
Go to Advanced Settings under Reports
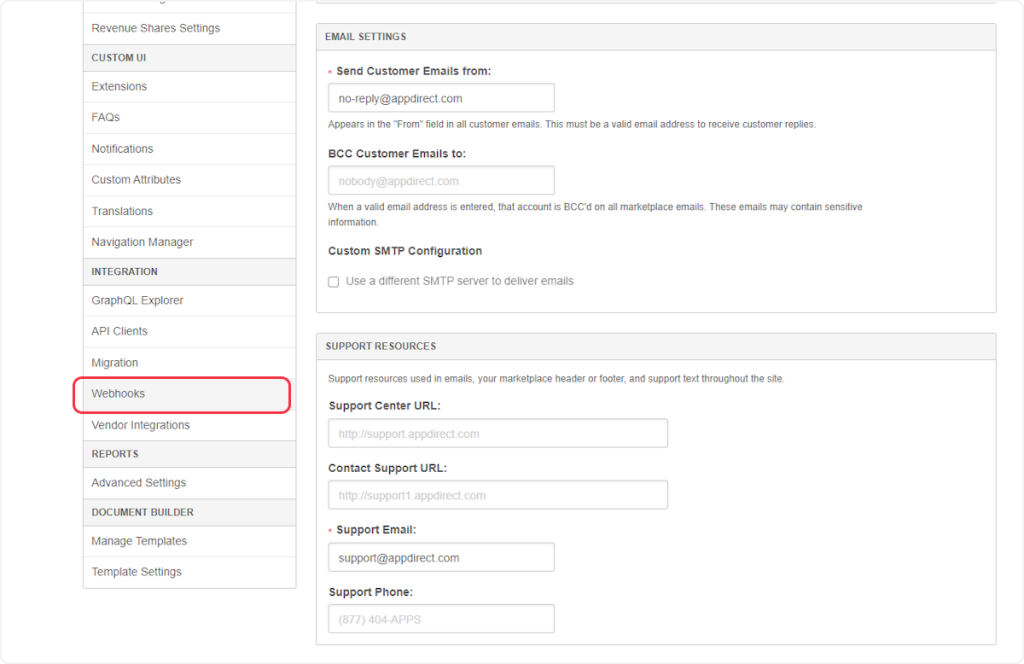point(138,483)
